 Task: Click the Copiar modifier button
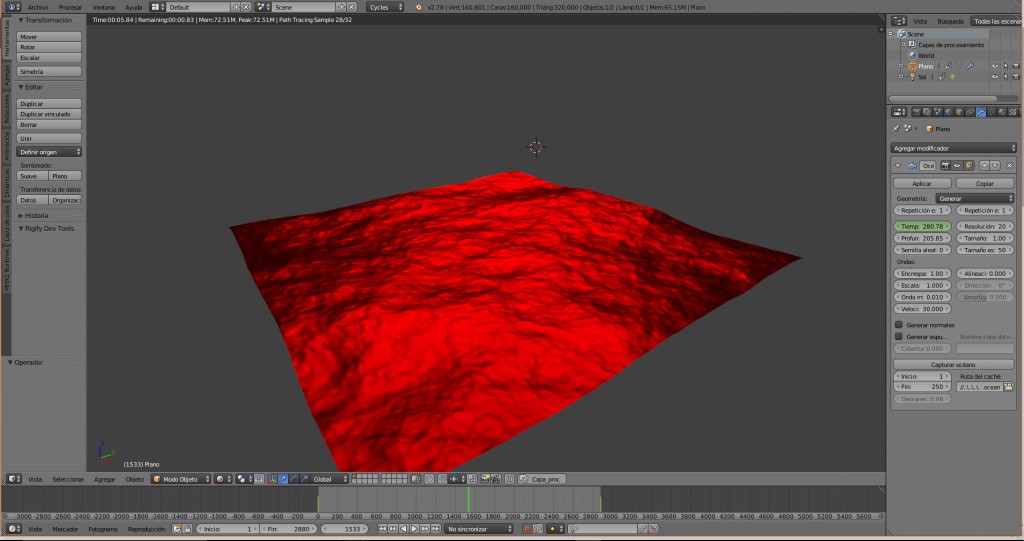point(985,184)
